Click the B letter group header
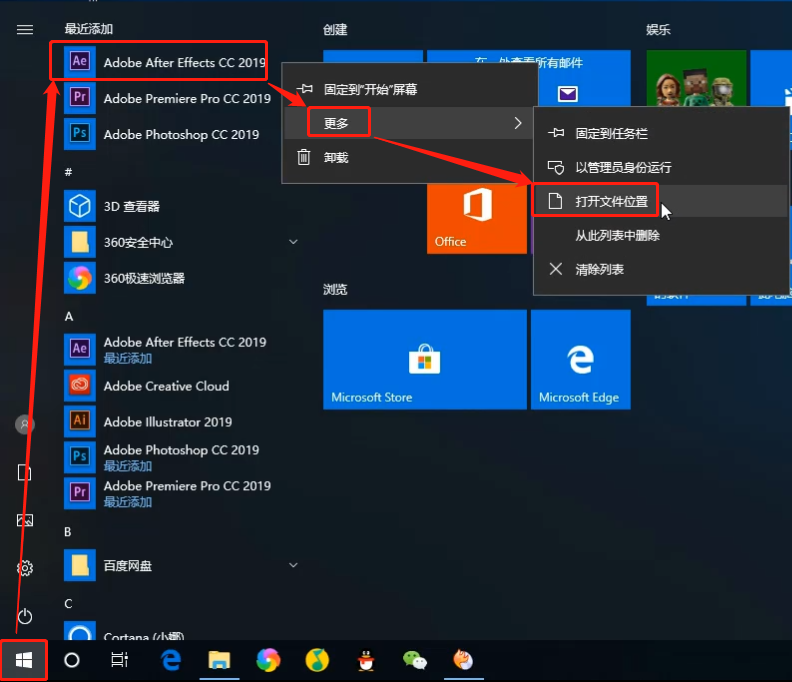Viewport: 792px width, 682px height. click(x=68, y=531)
